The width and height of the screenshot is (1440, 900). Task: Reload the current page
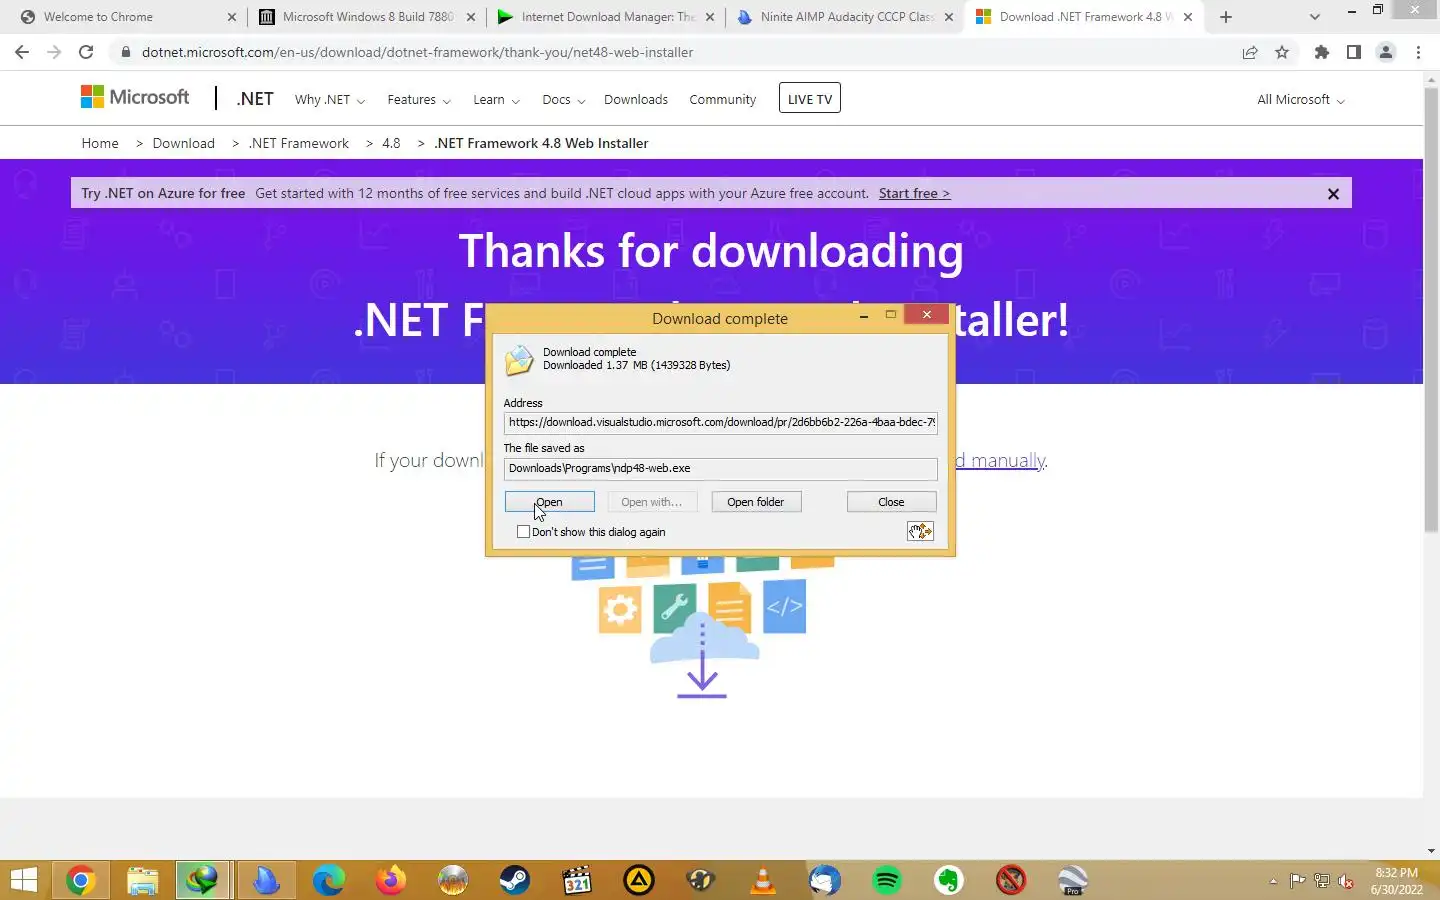86,52
